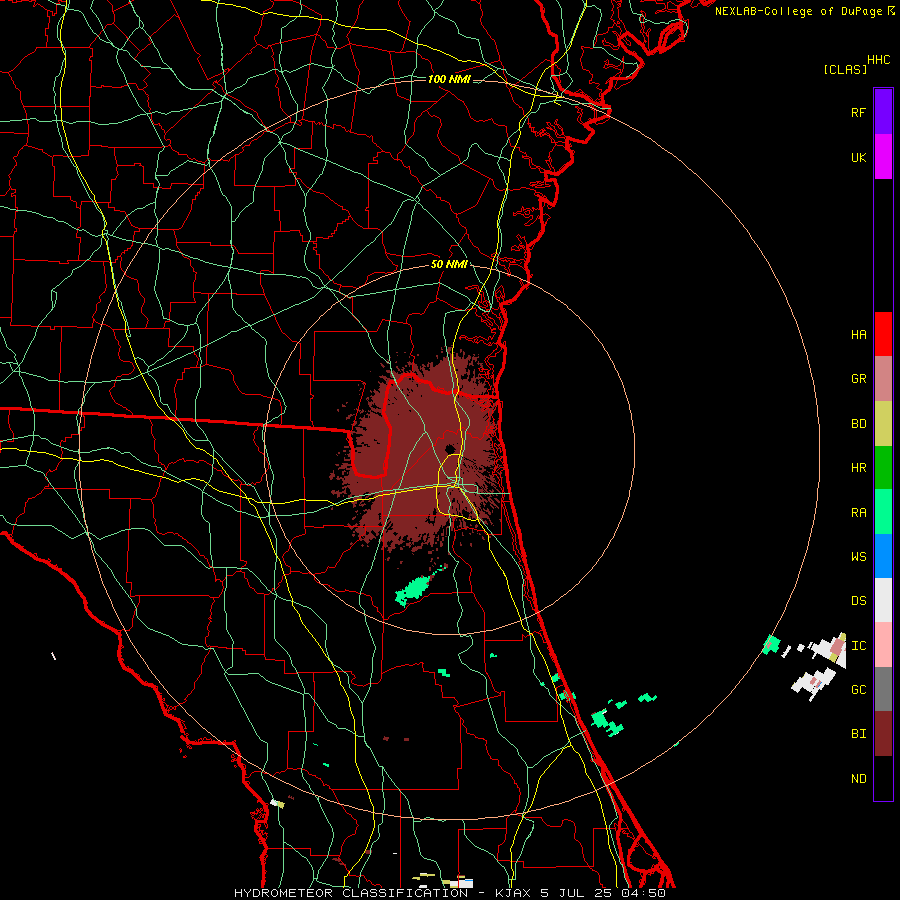Click the GC legend label
Screen dimensions: 900x900
tap(858, 689)
